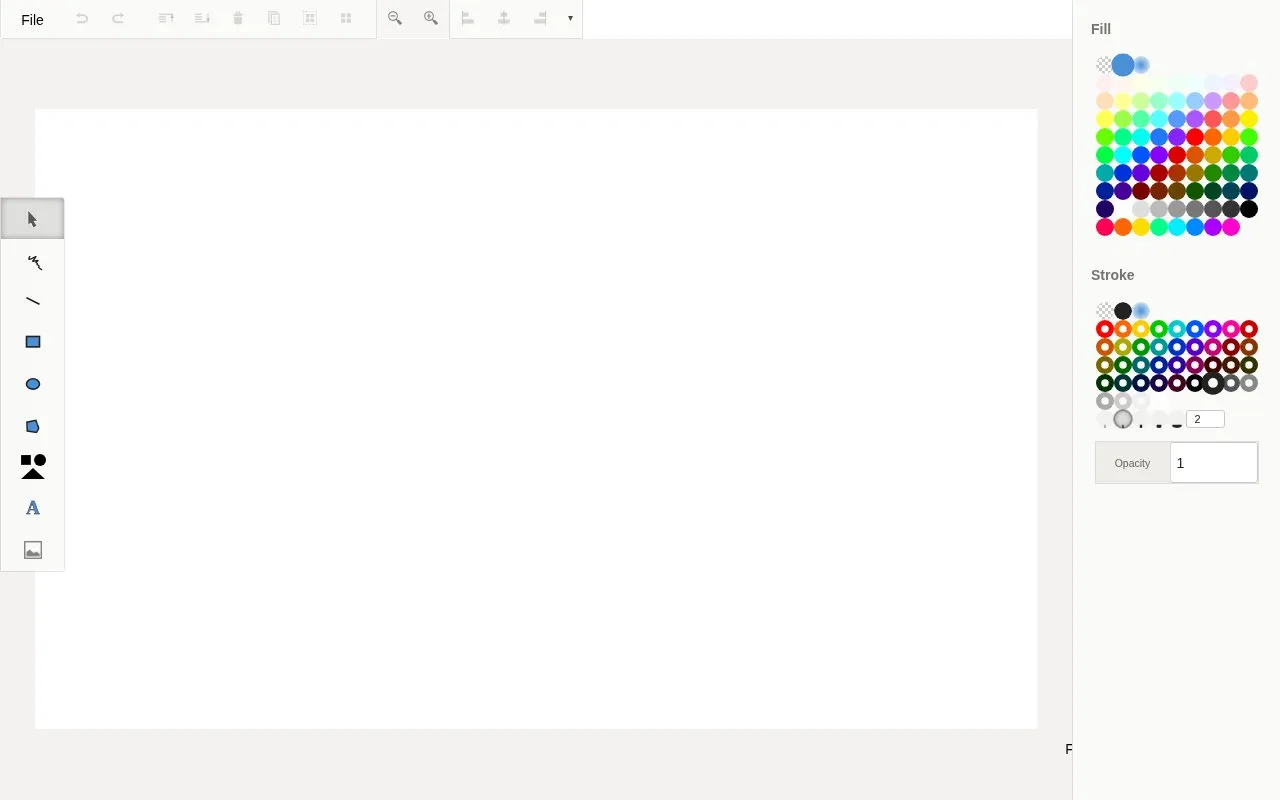This screenshot has height=800, width=1280.
Task: Select the ellipse tool
Action: pyautogui.click(x=33, y=384)
